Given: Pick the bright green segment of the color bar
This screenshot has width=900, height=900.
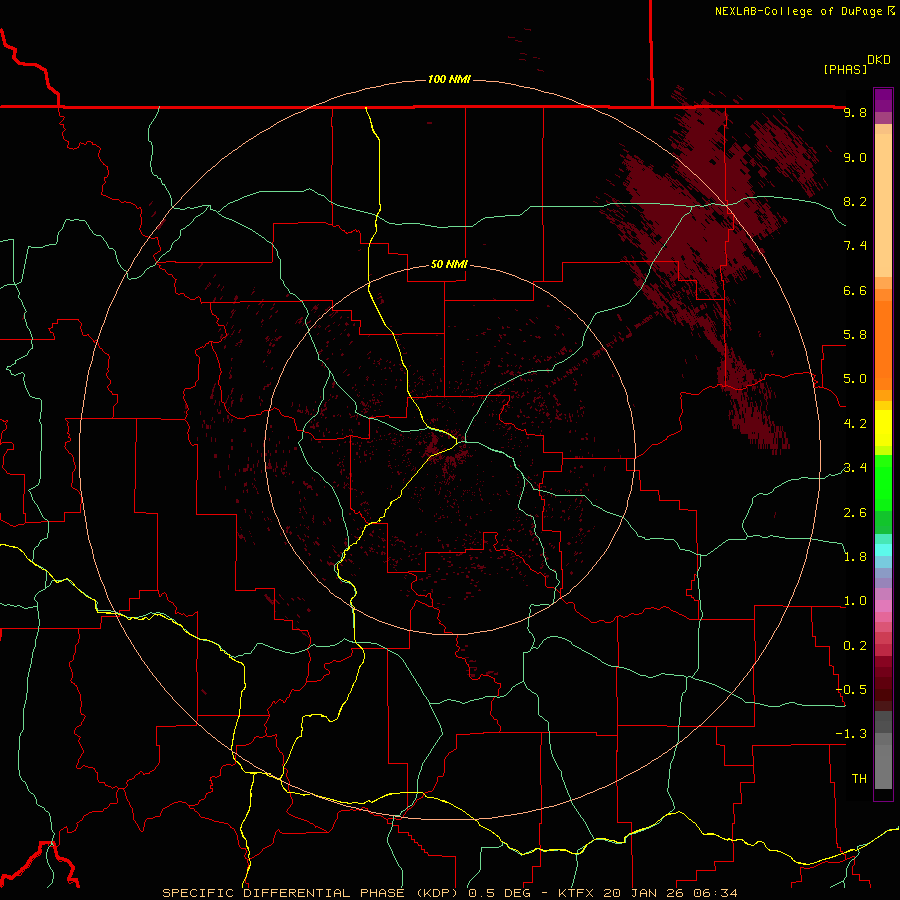Looking at the screenshot, I should coord(883,482).
